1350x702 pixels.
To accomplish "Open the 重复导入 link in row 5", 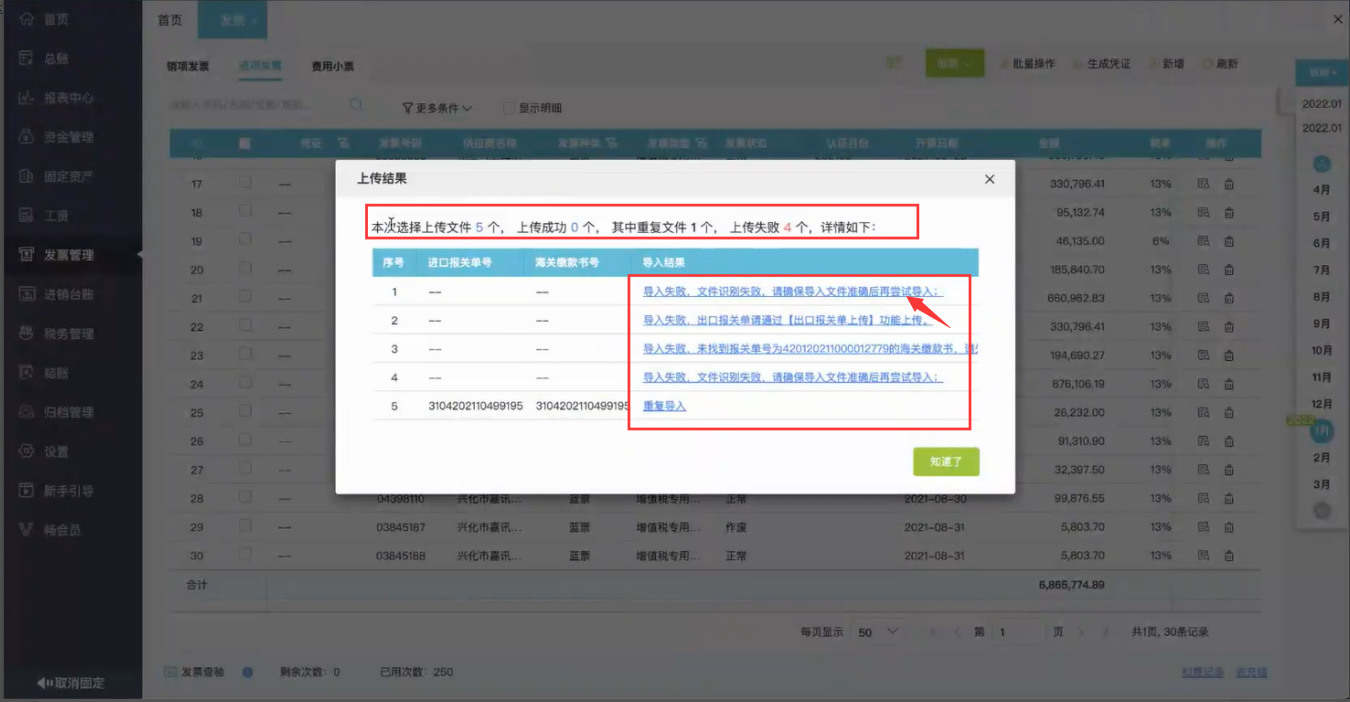I will point(664,406).
